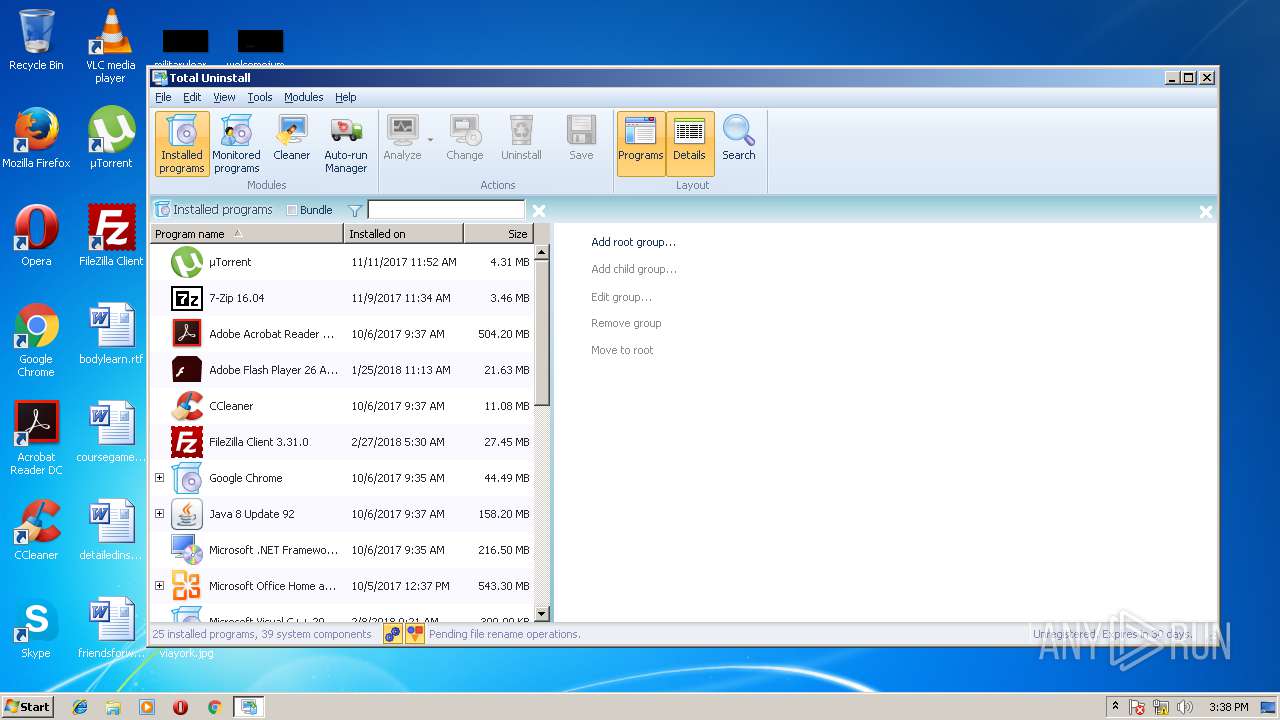This screenshot has width=1280, height=720.
Task: Open the Modules menu
Action: [303, 97]
